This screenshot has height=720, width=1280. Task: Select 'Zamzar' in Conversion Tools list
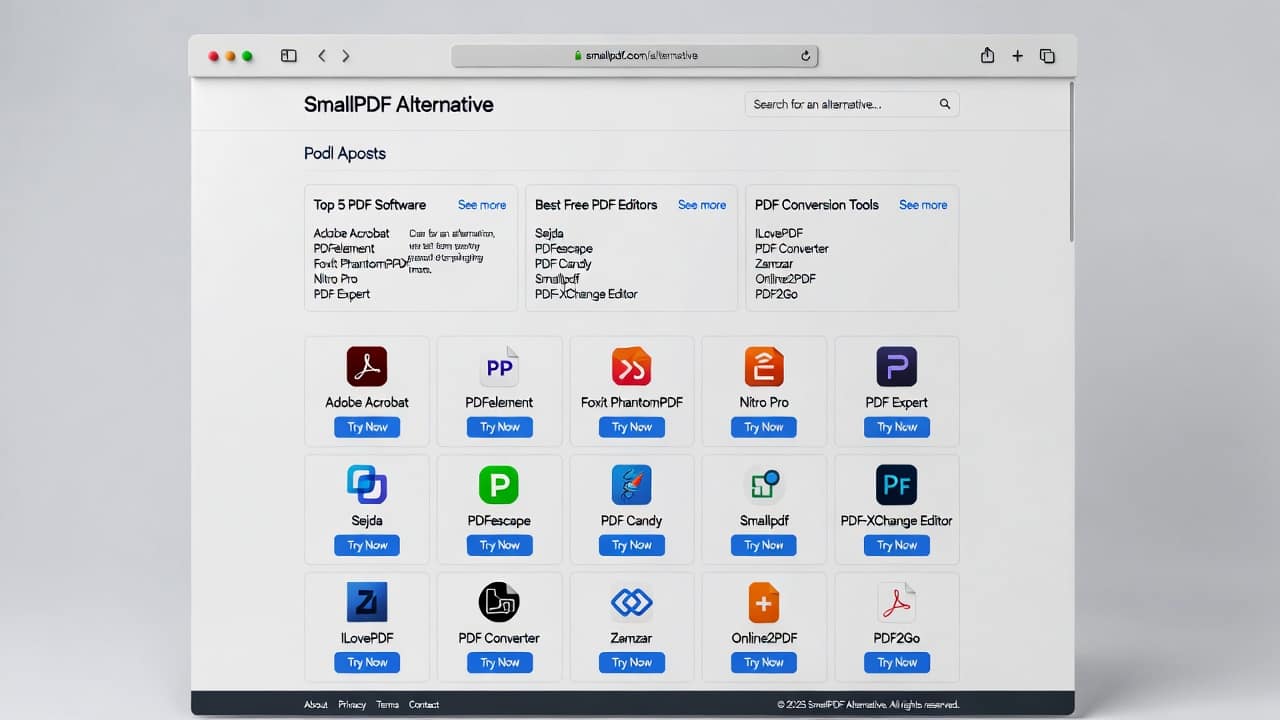coord(775,264)
